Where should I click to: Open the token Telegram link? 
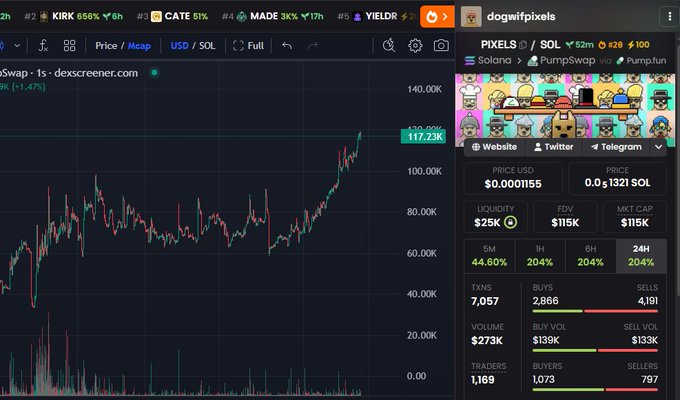tap(616, 147)
